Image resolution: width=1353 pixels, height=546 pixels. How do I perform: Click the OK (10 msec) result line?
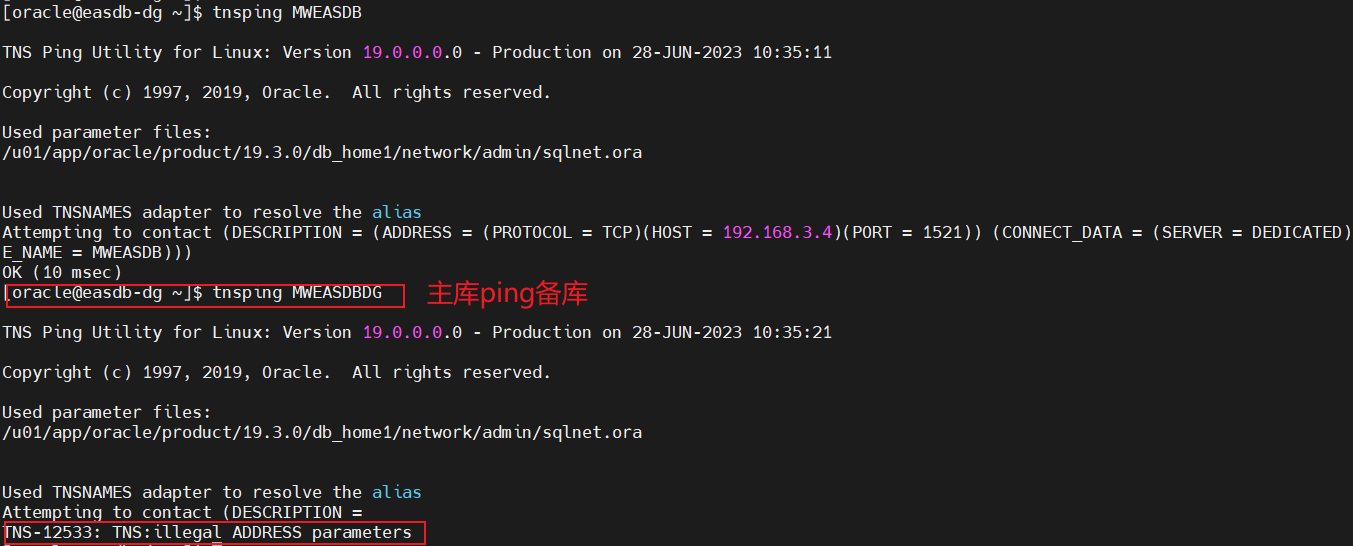[62, 272]
